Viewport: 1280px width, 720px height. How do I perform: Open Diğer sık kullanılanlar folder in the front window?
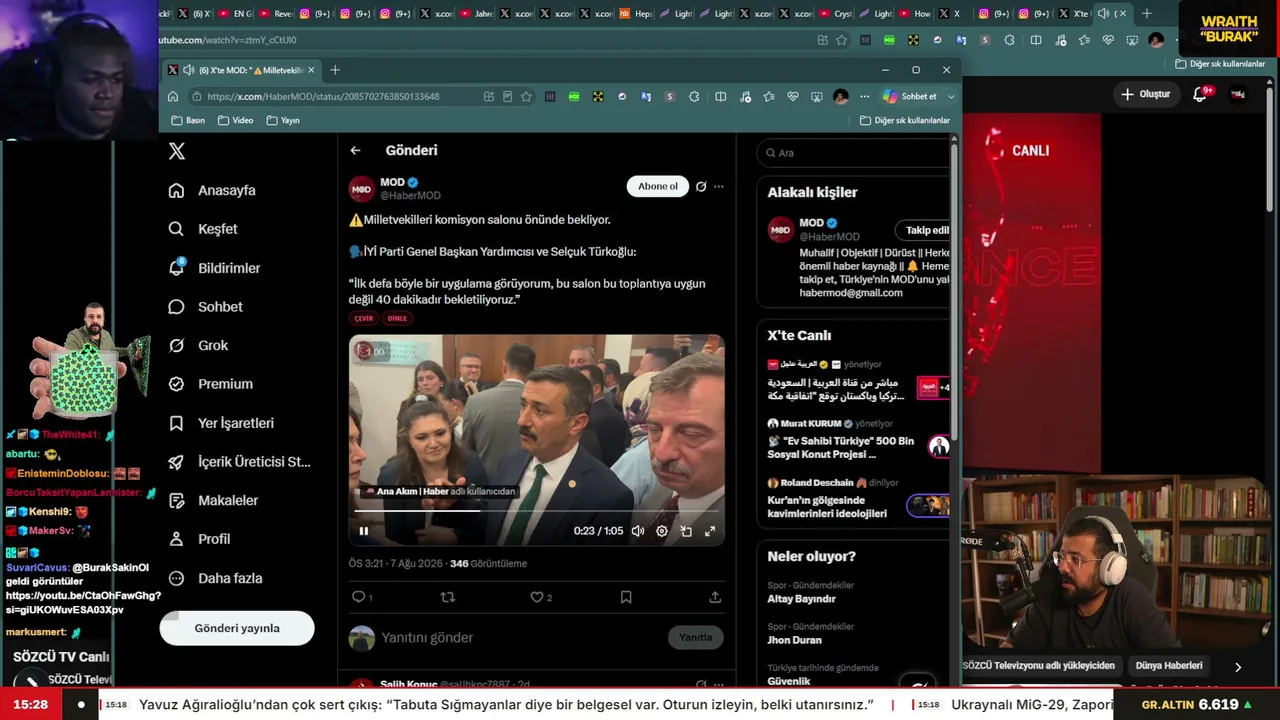click(905, 120)
